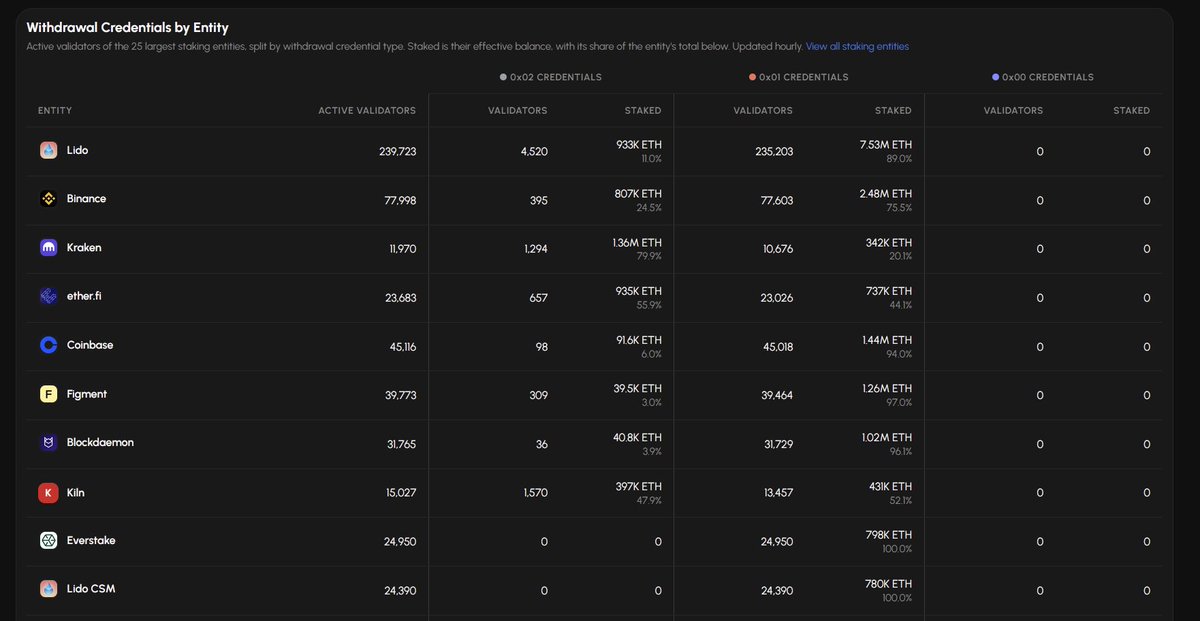The height and width of the screenshot is (621, 1200).
Task: Click the 1.26M ETH staked cell
Action: pyautogui.click(x=887, y=389)
